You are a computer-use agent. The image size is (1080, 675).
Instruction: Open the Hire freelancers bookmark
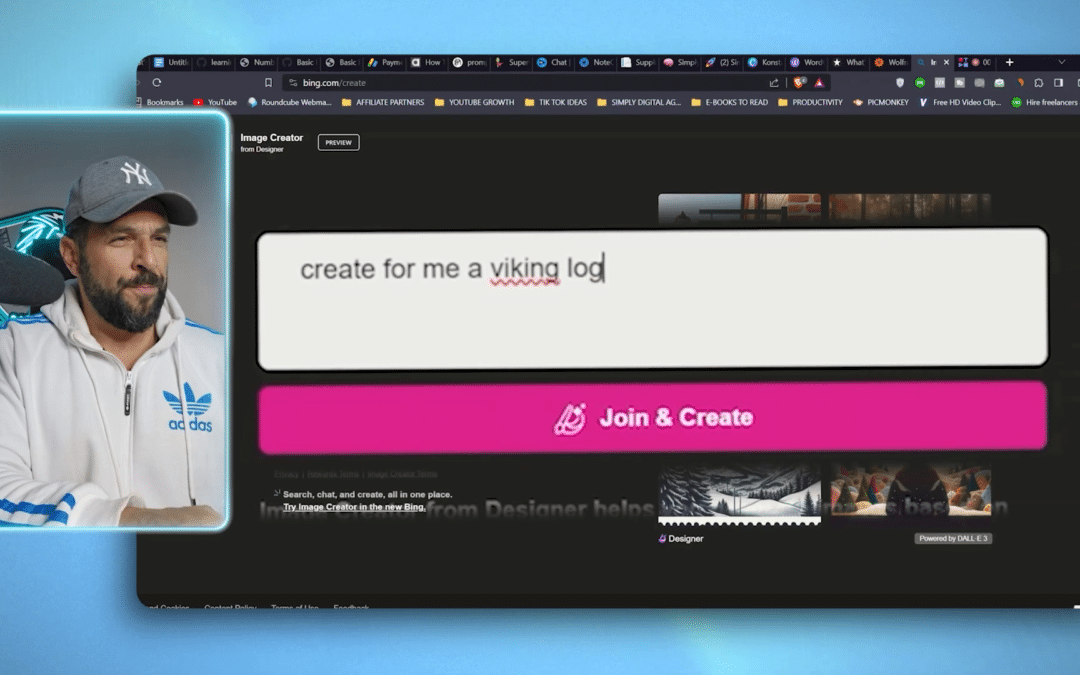point(1044,102)
